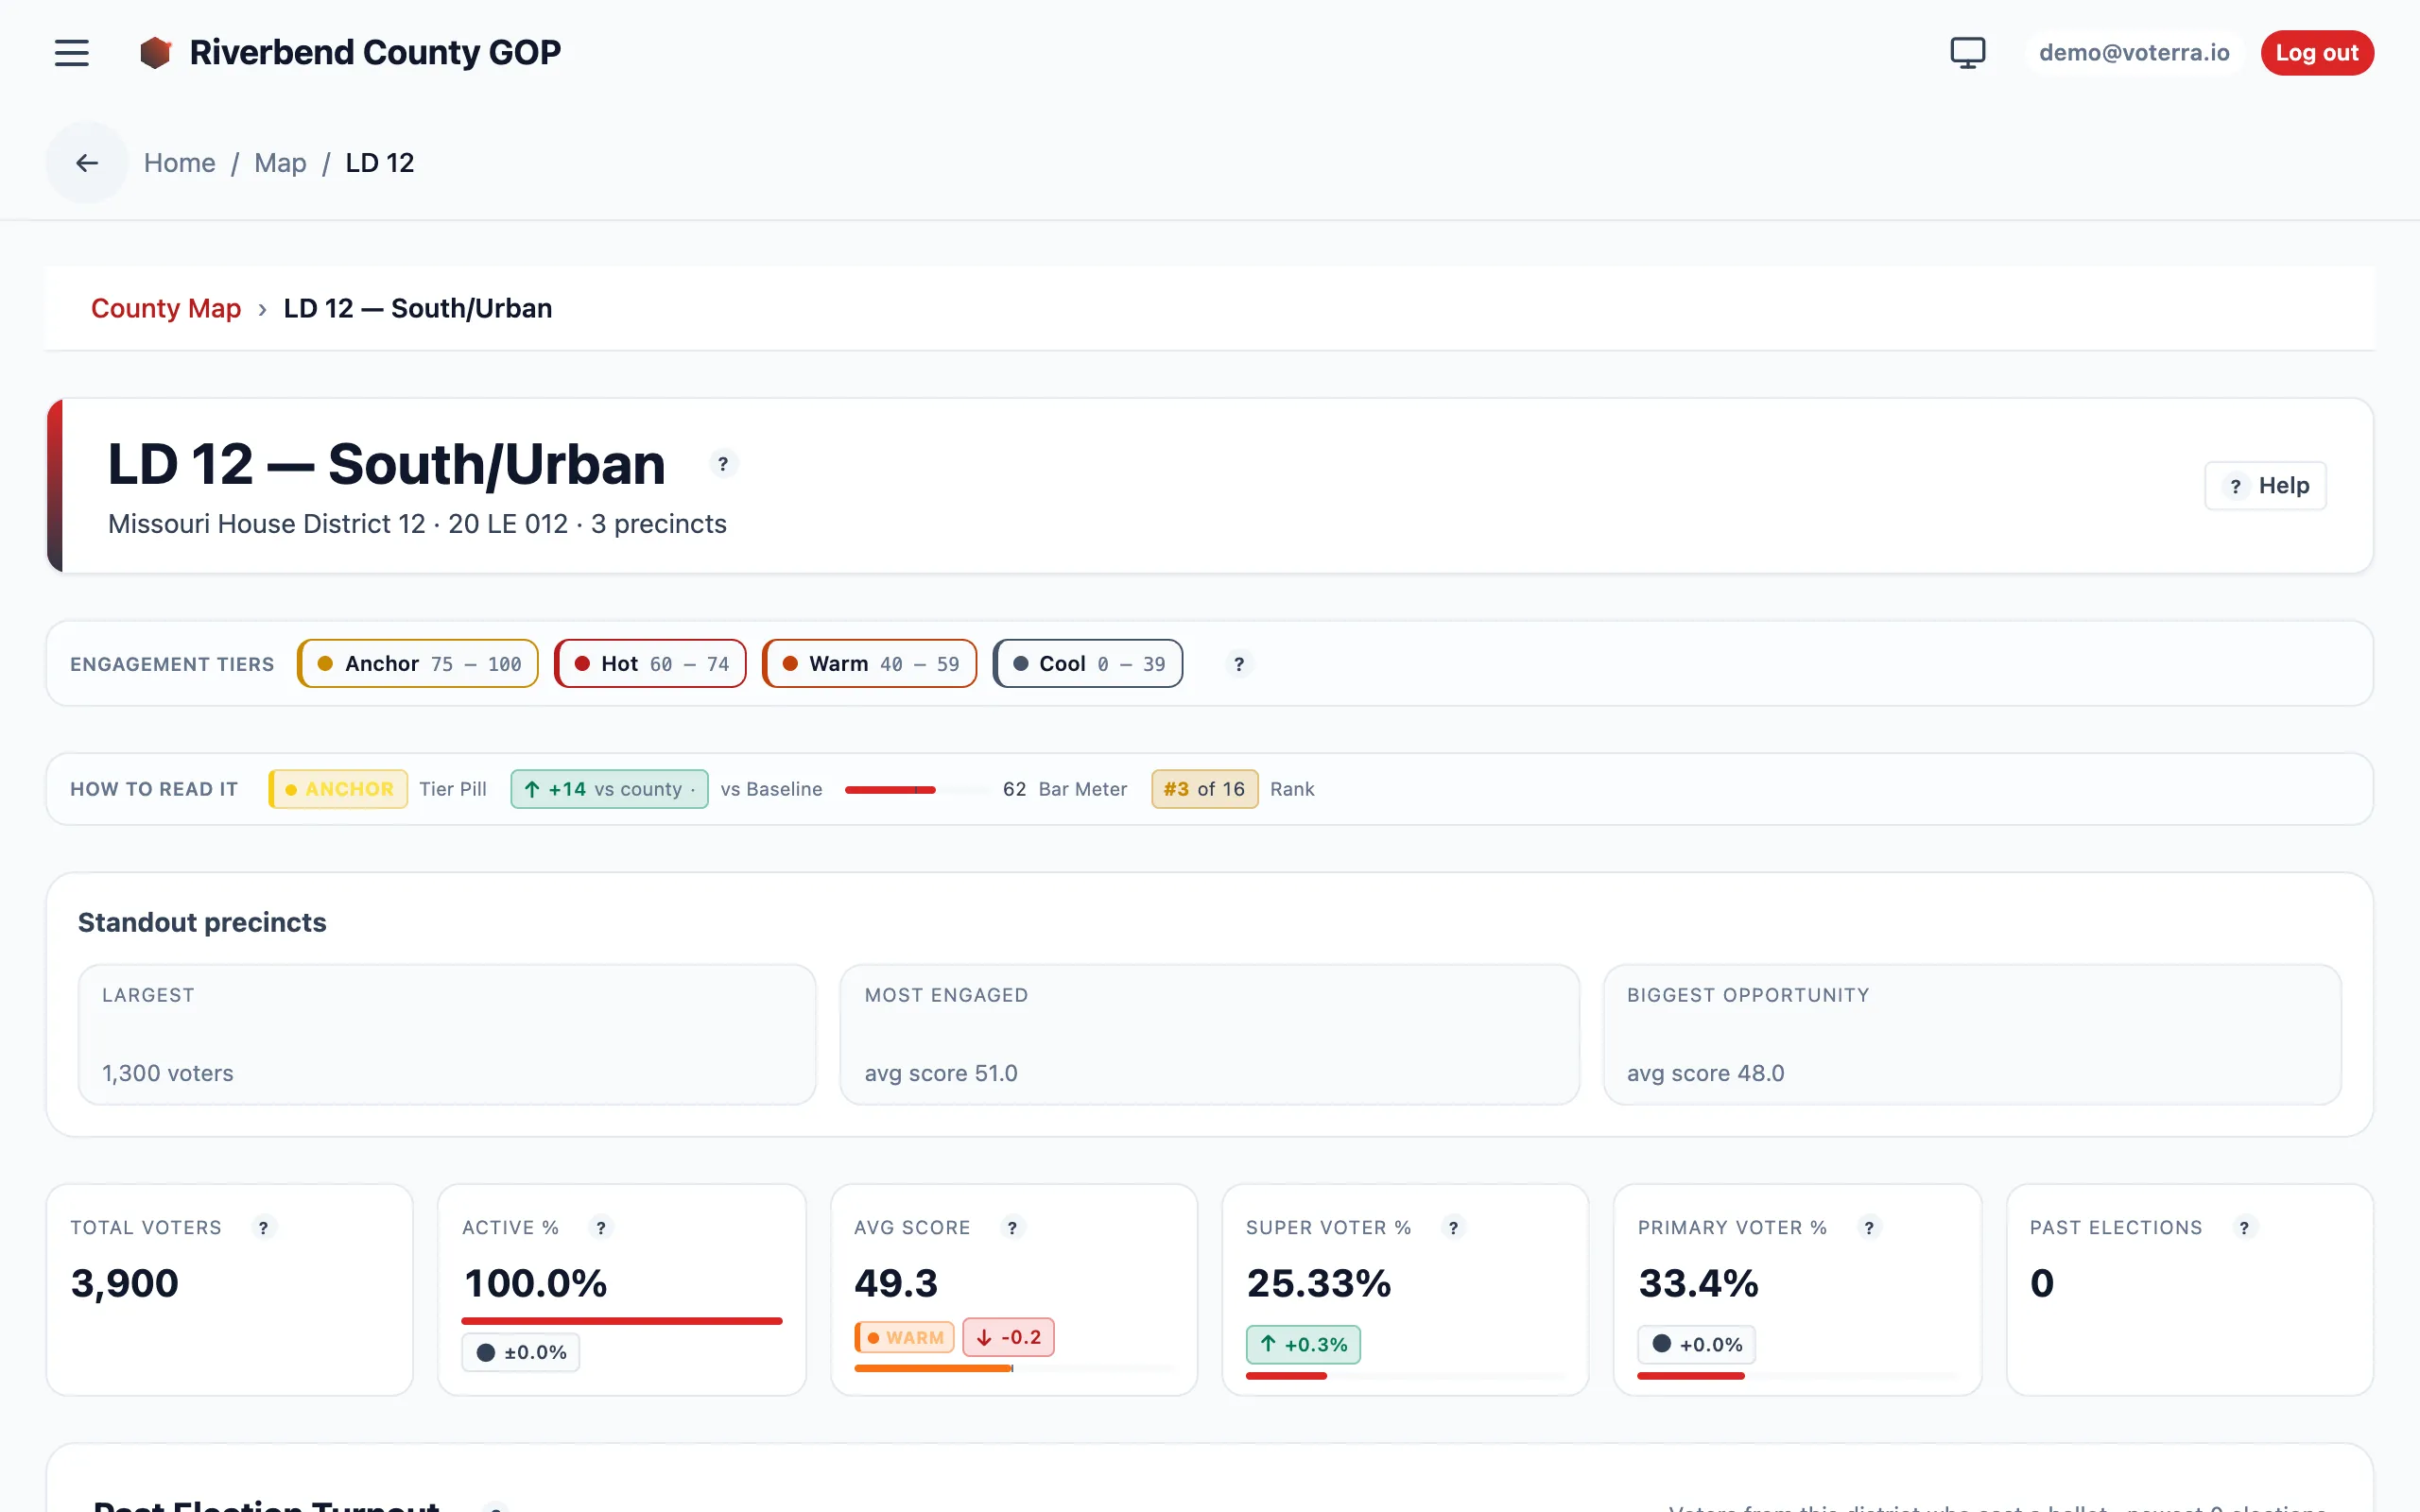2420x1512 pixels.
Task: Open the Most Engaged precinct card
Action: [x=1209, y=1034]
